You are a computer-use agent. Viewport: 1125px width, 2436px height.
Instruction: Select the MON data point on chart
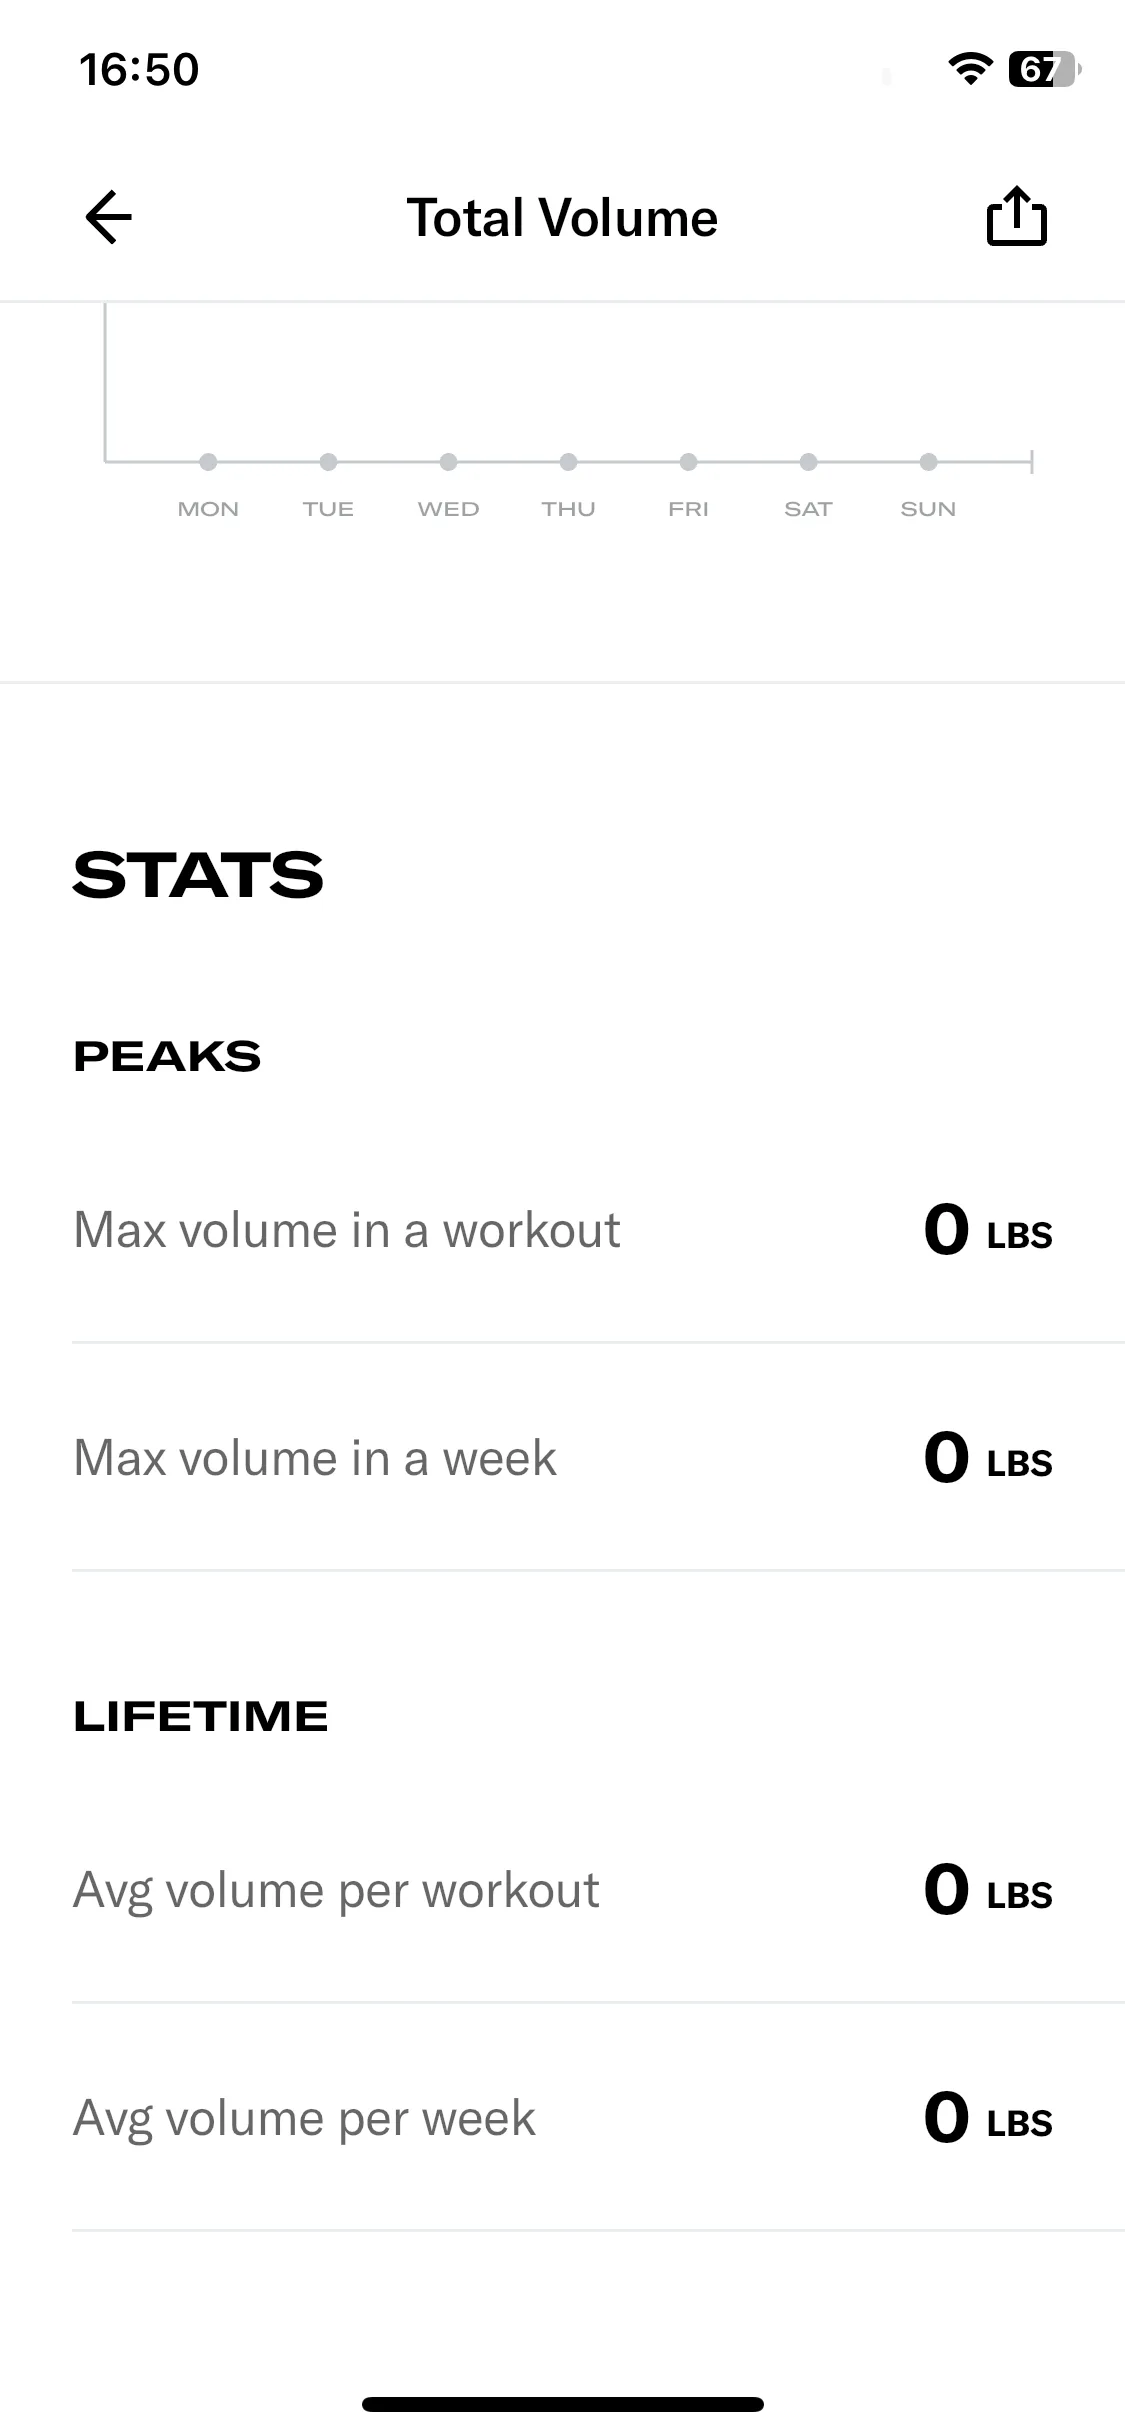pos(208,462)
